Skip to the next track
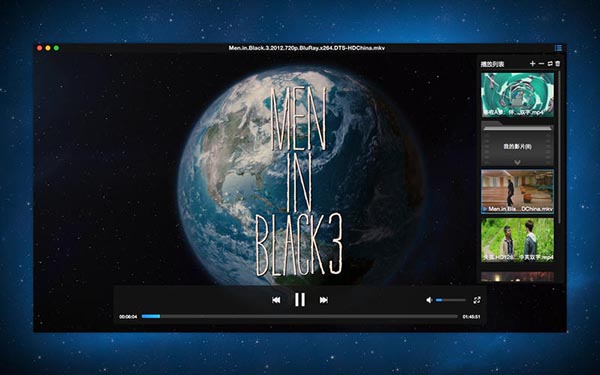600x375 pixels. click(x=324, y=300)
